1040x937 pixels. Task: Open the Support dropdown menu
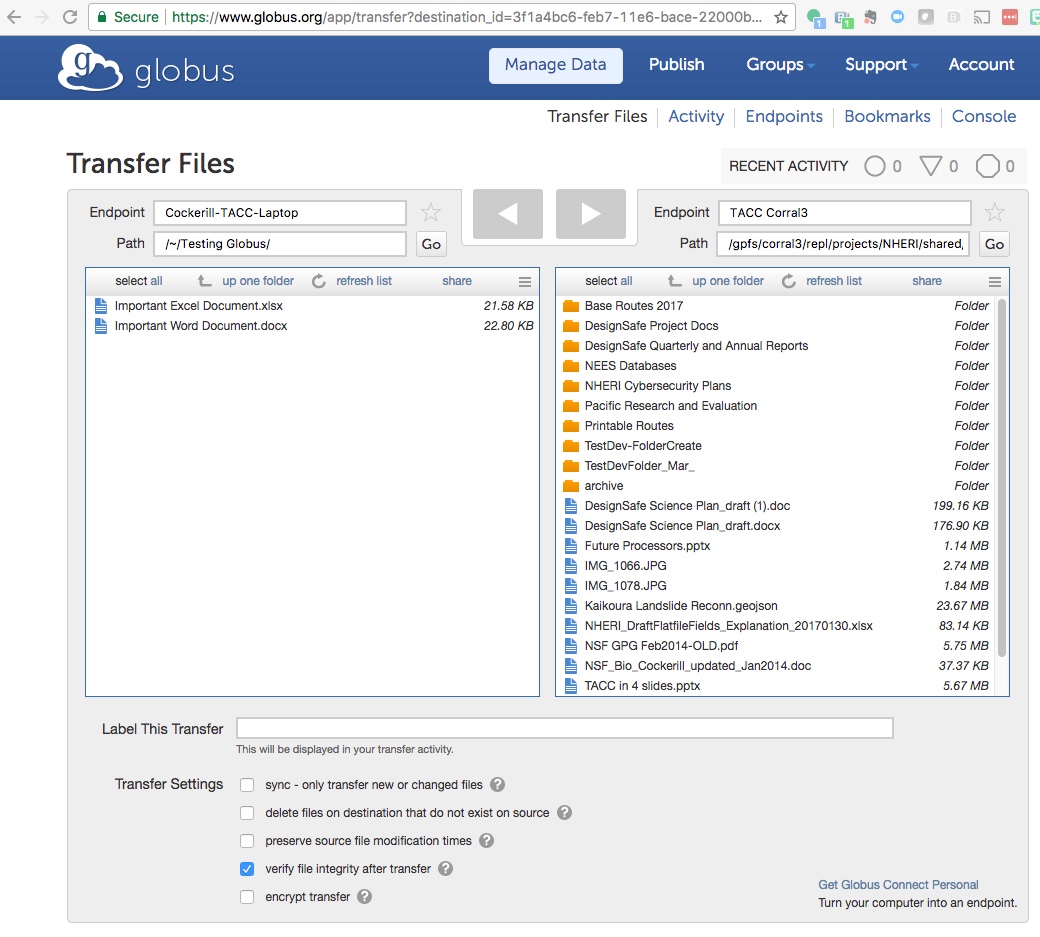881,64
